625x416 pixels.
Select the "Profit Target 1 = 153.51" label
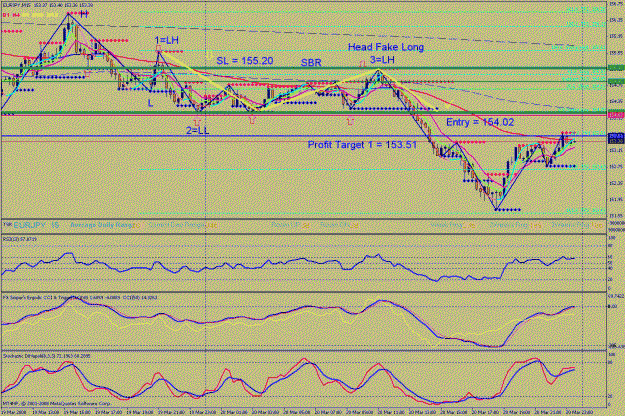(362, 145)
